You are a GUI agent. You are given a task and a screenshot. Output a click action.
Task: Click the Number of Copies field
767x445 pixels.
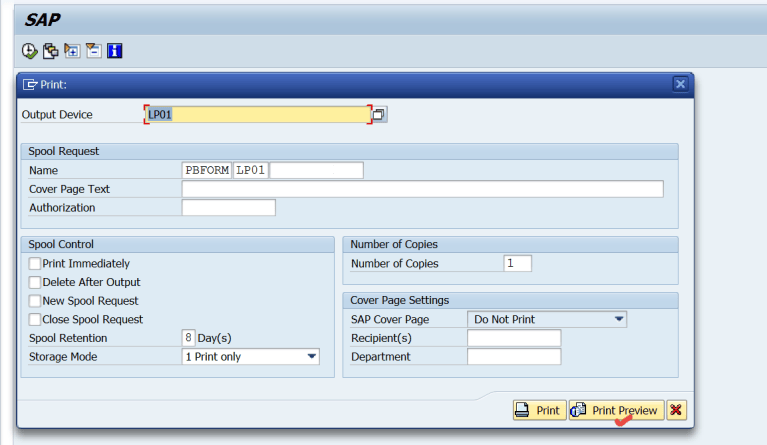518,263
